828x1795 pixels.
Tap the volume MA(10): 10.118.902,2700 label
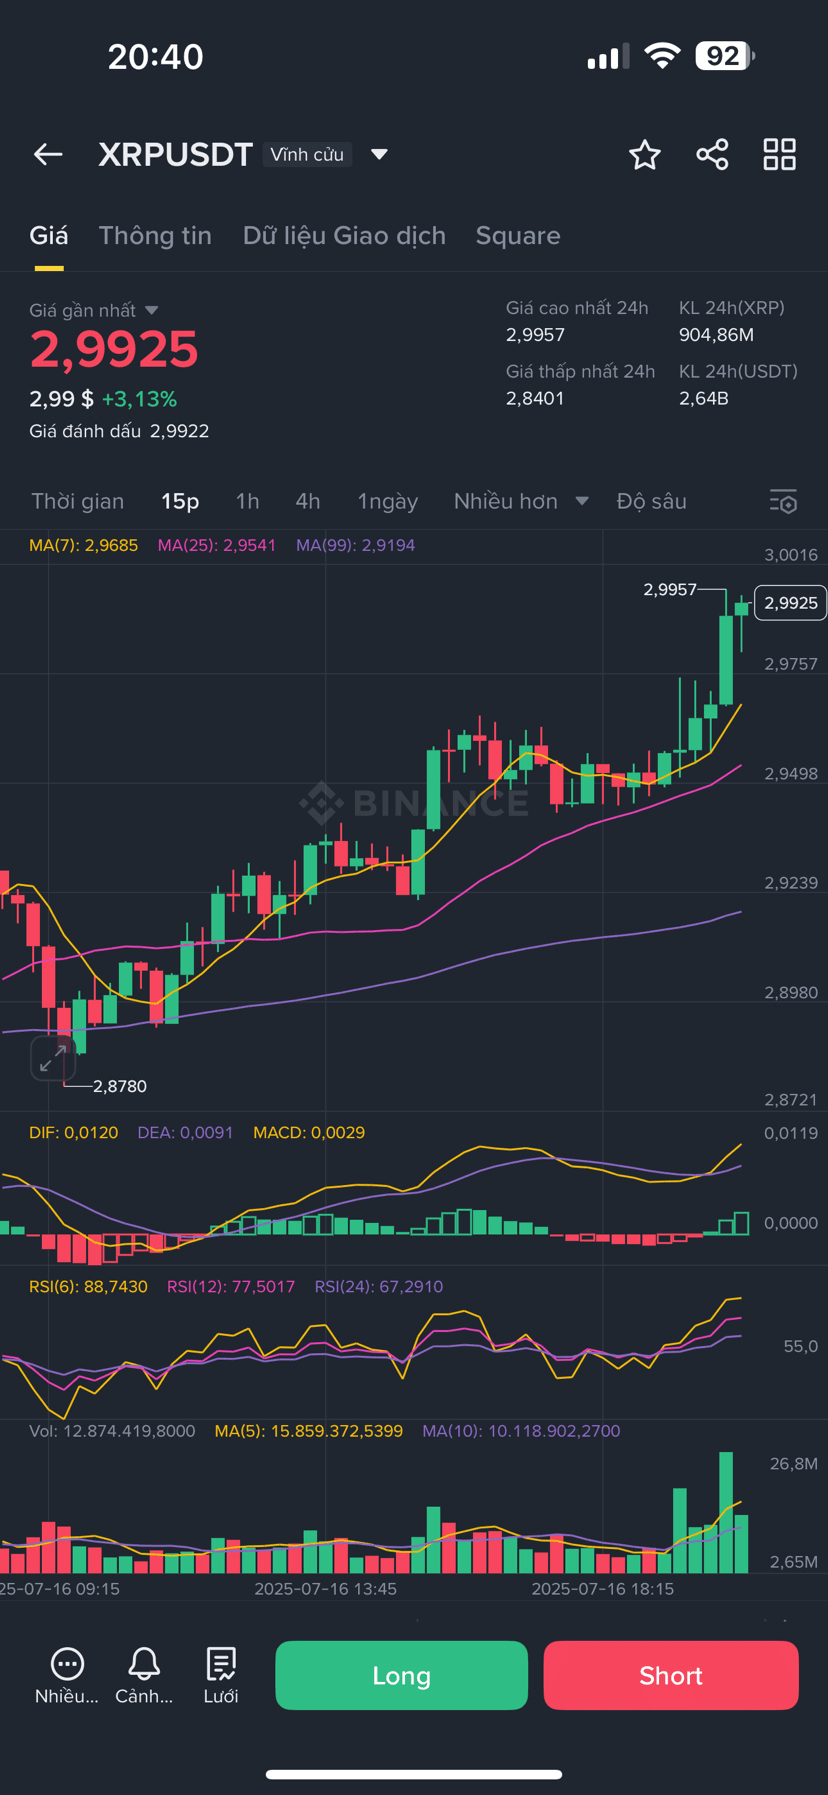(x=521, y=1431)
